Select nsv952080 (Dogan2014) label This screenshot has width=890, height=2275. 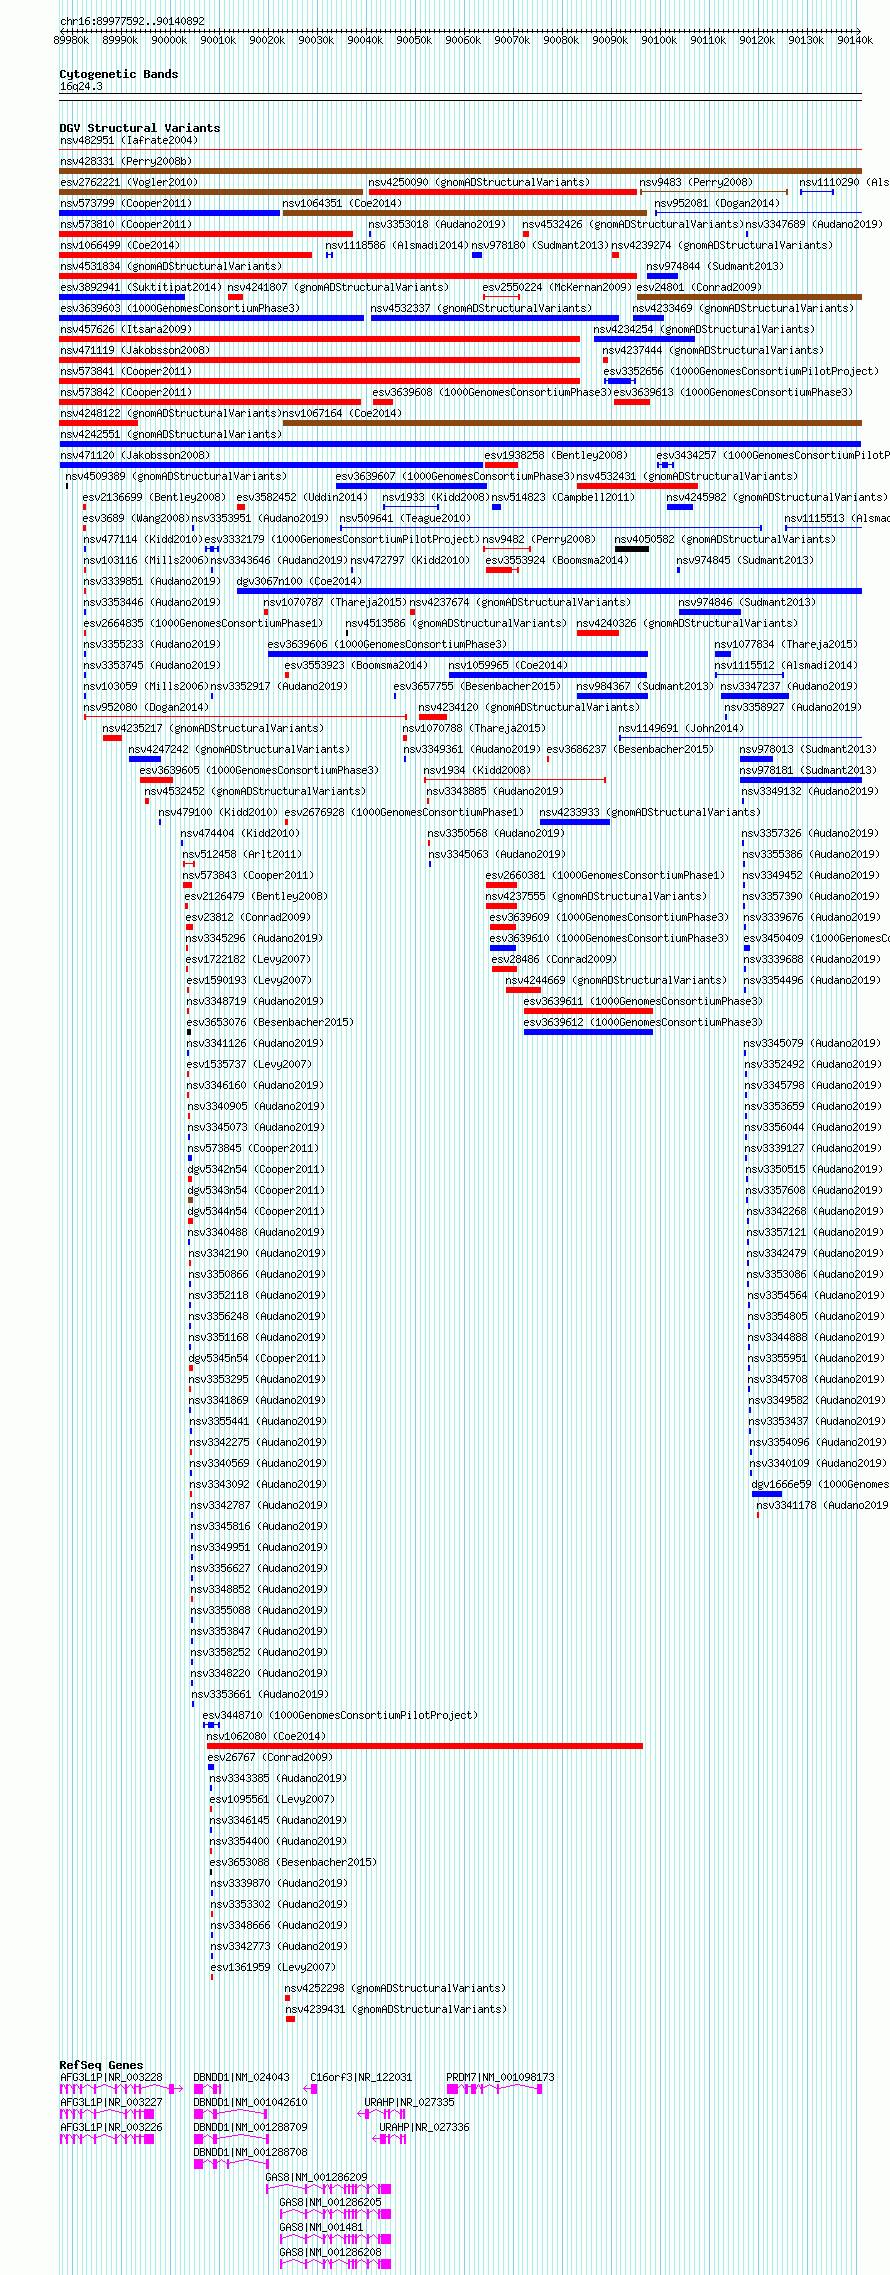pyautogui.click(x=145, y=707)
